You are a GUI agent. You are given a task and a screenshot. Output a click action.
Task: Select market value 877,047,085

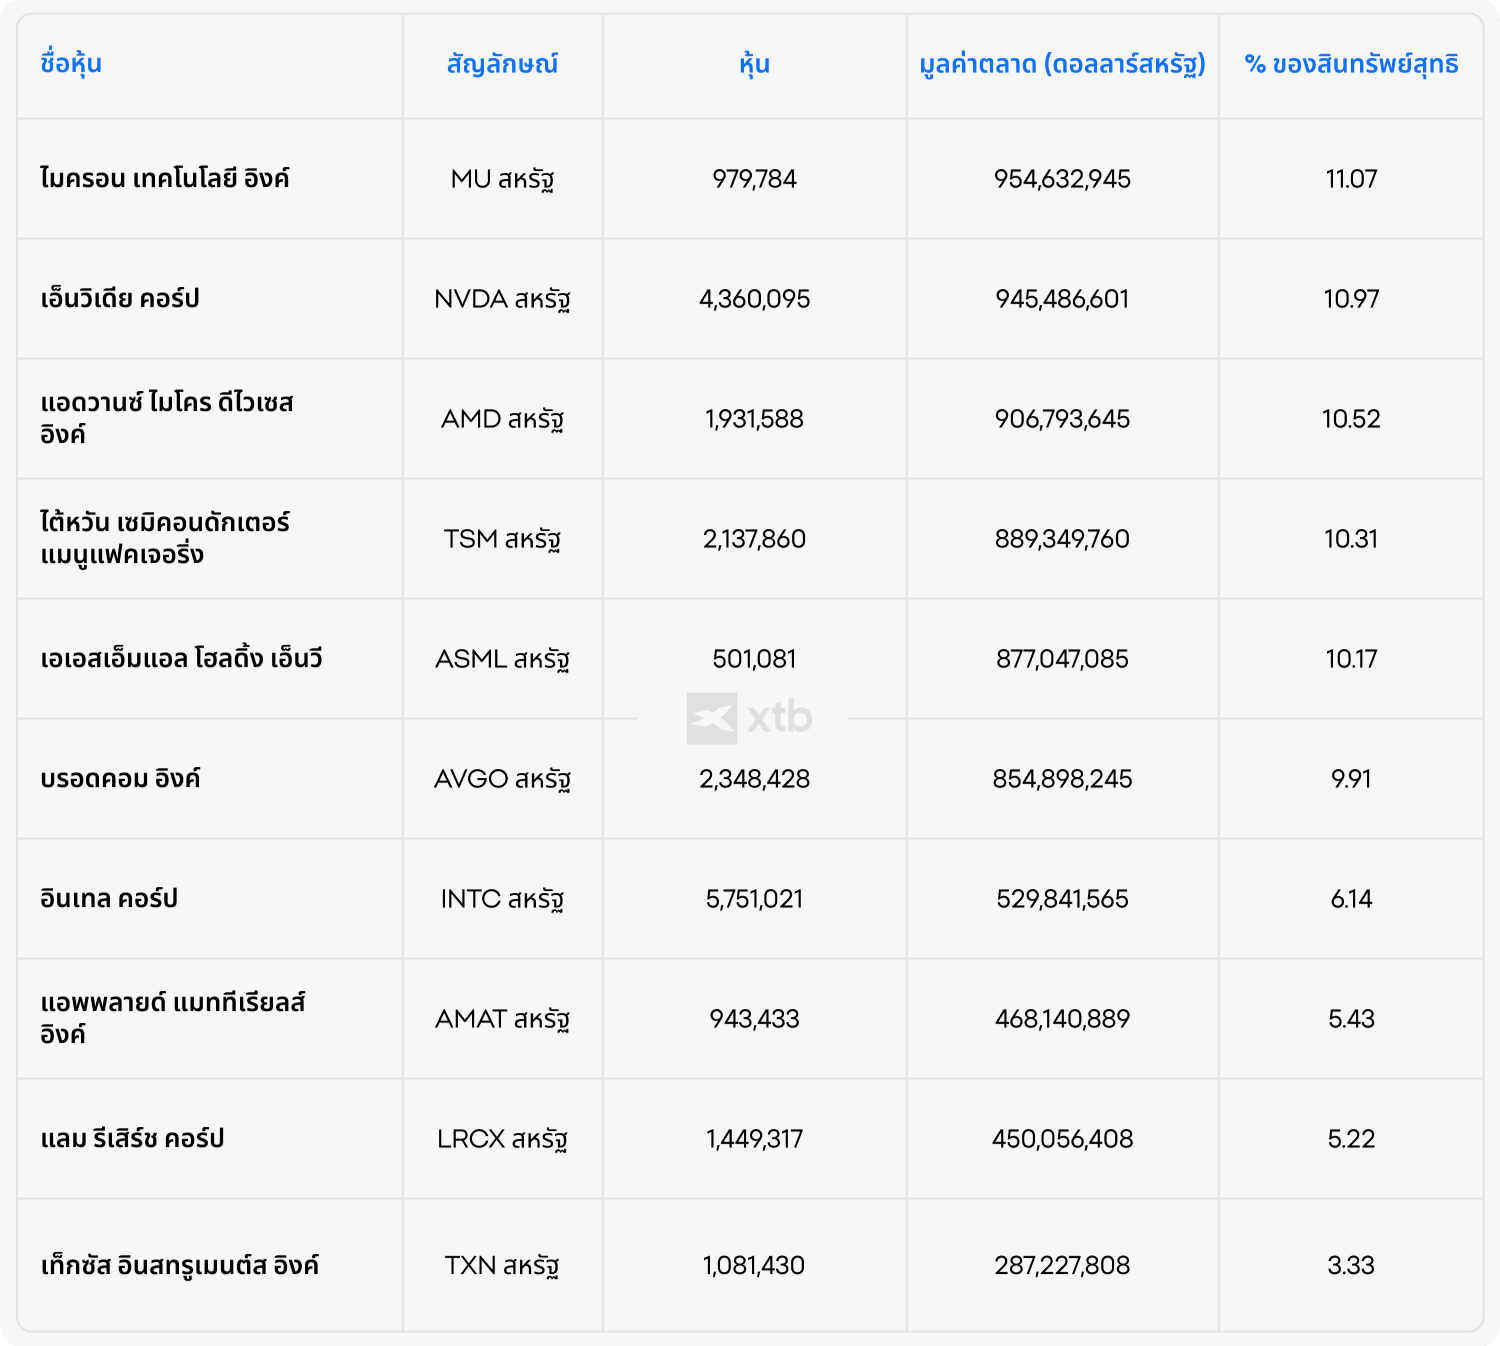(x=1062, y=659)
